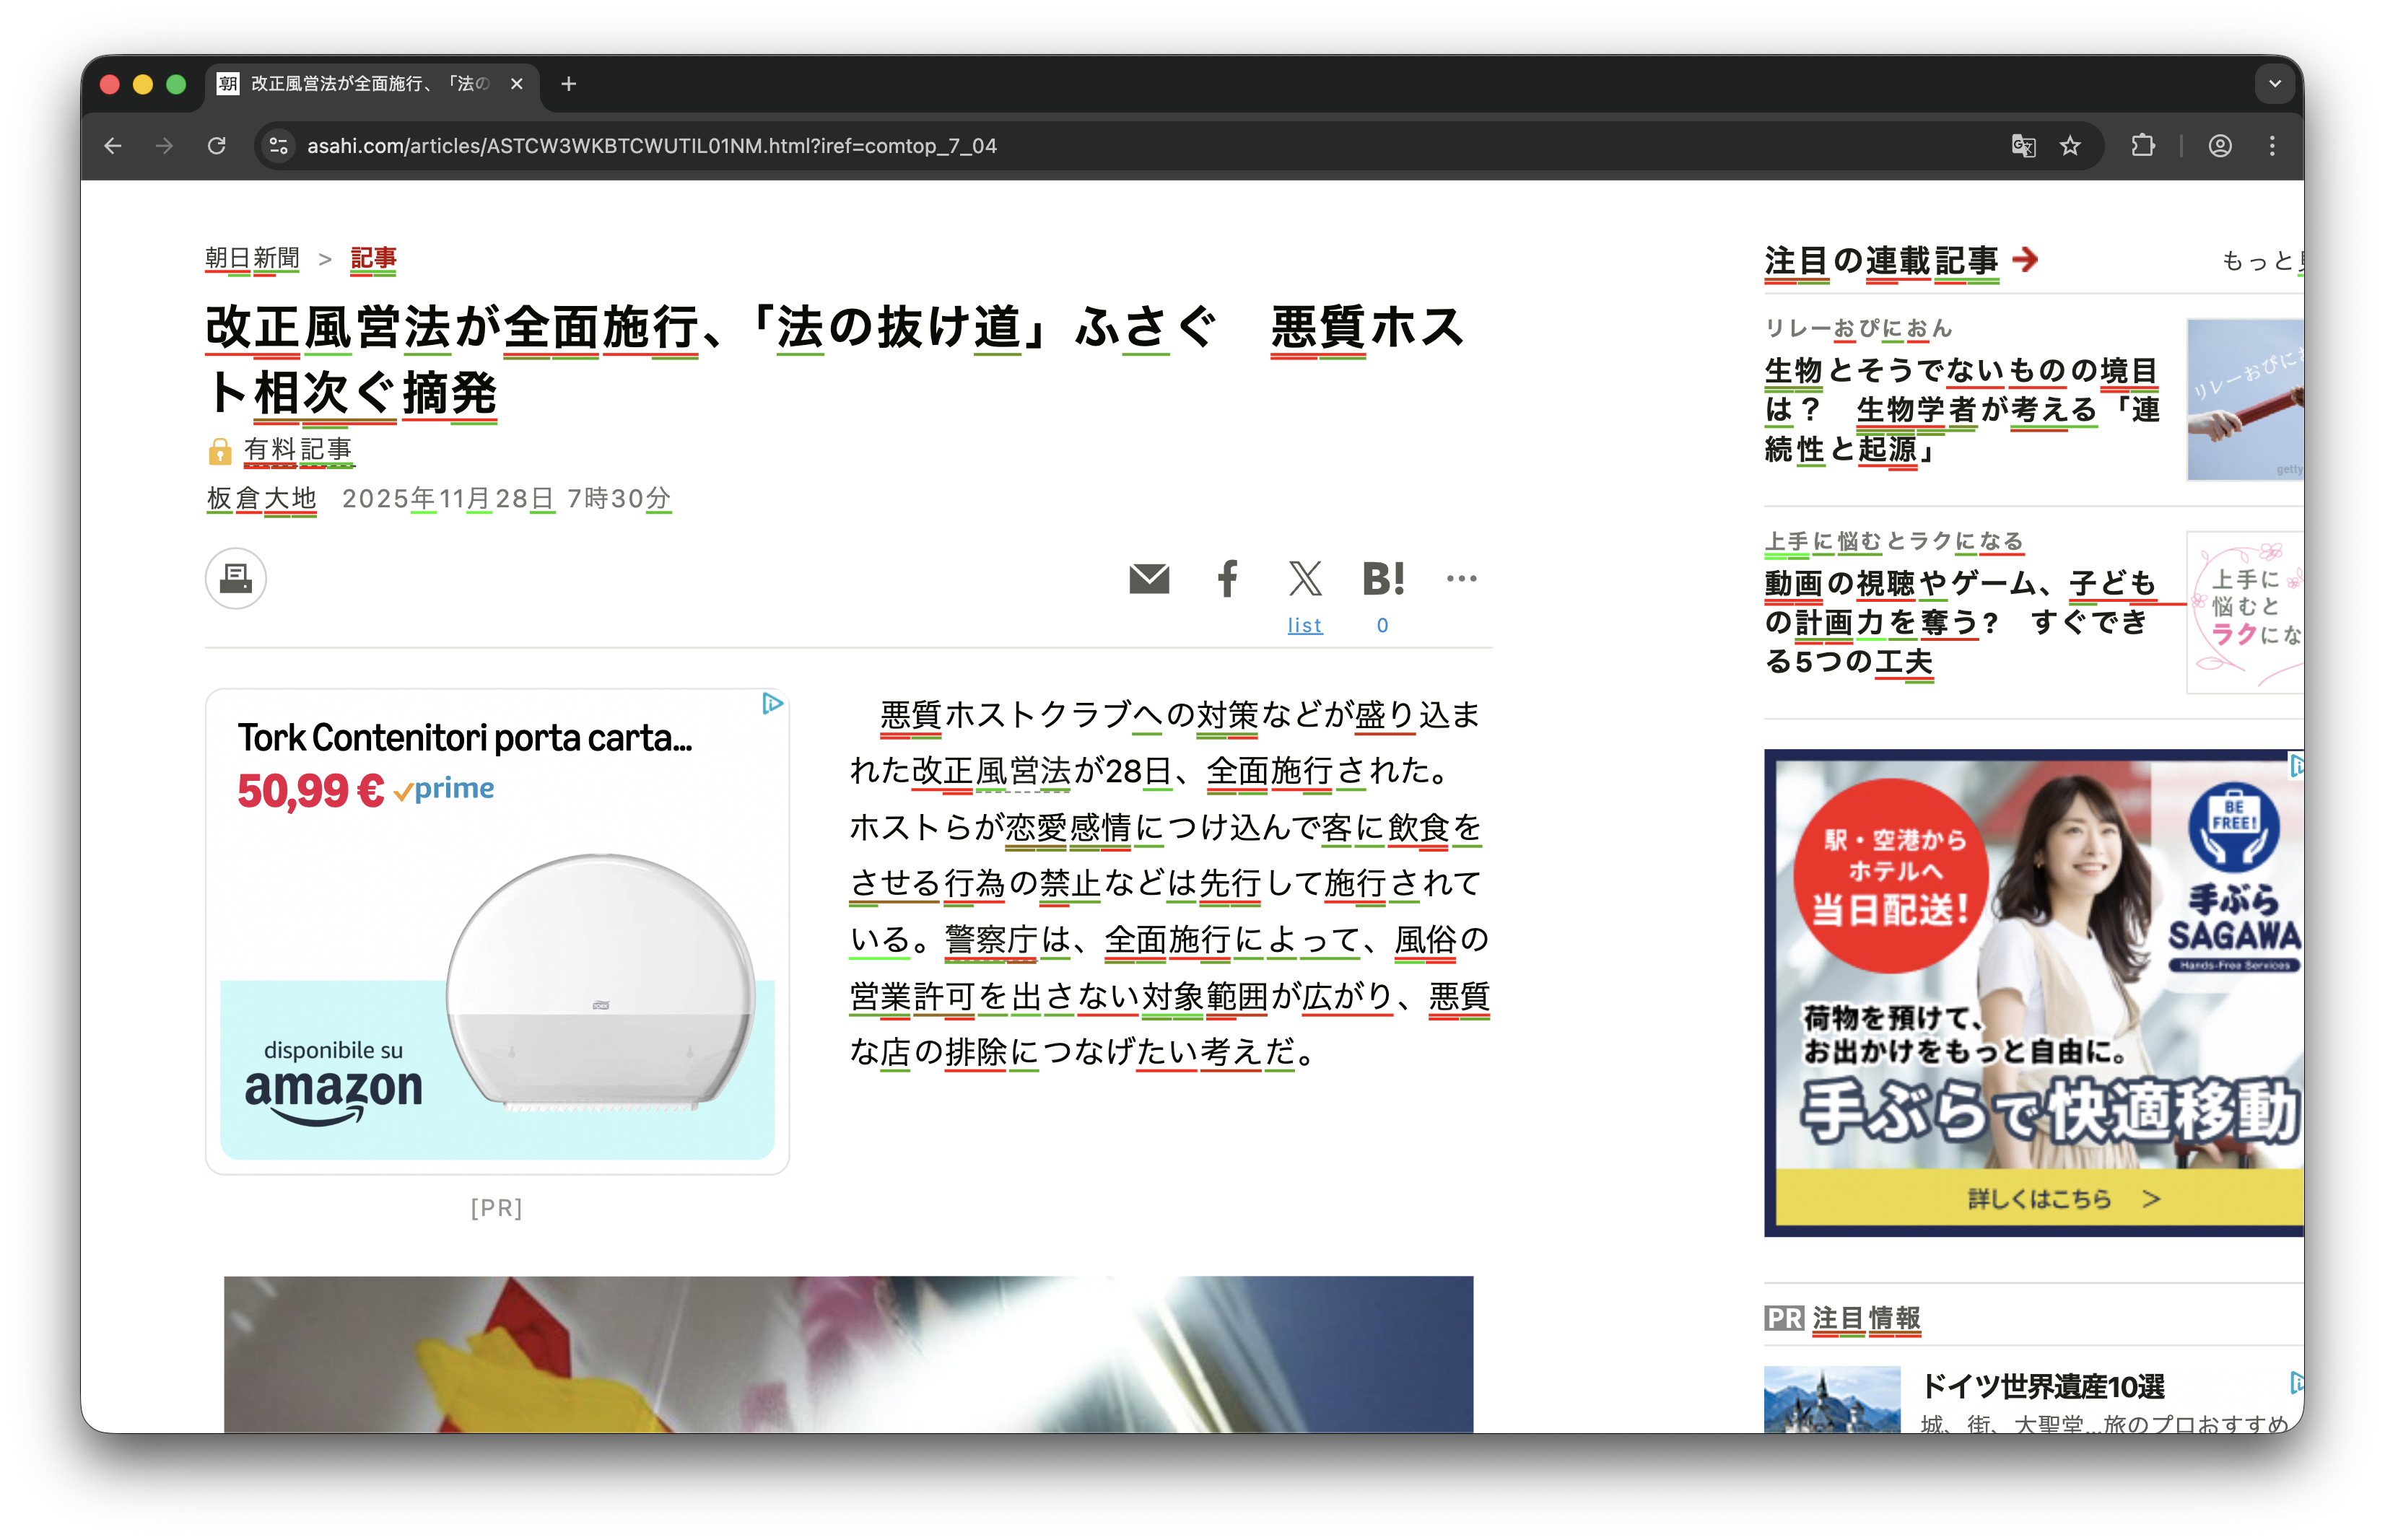
Task: Share article on Facebook icon
Action: (1228, 578)
